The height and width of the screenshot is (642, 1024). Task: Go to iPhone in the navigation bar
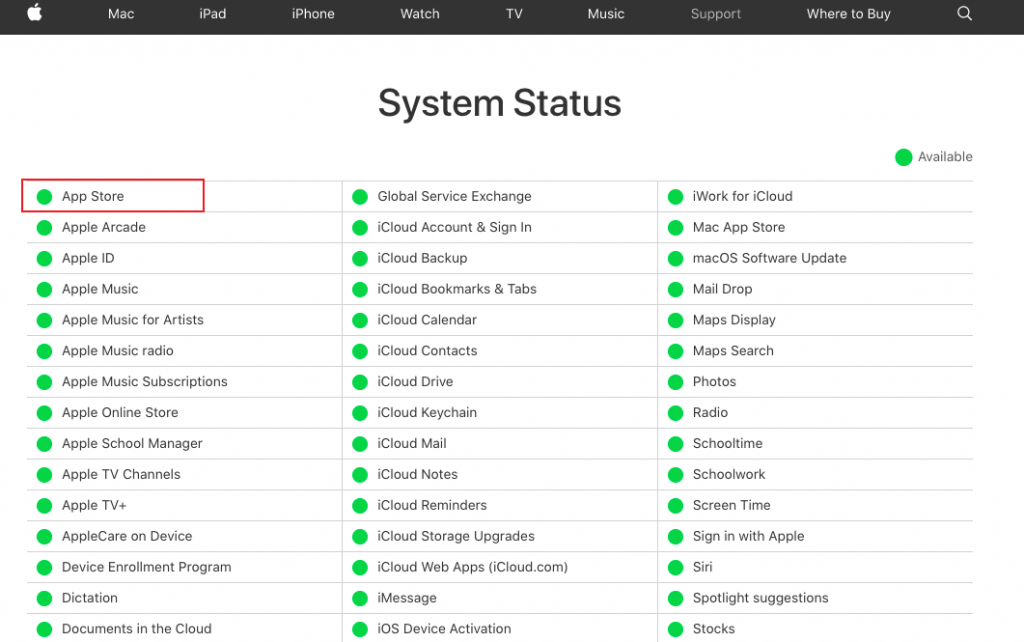(313, 14)
